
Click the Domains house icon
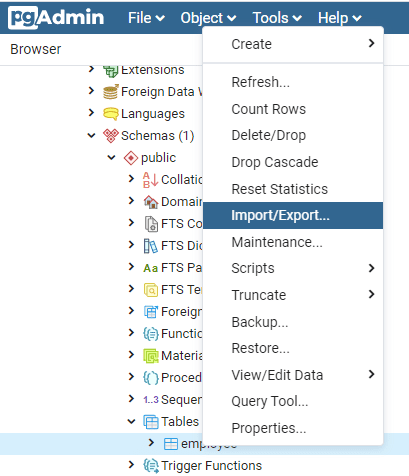click(151, 202)
